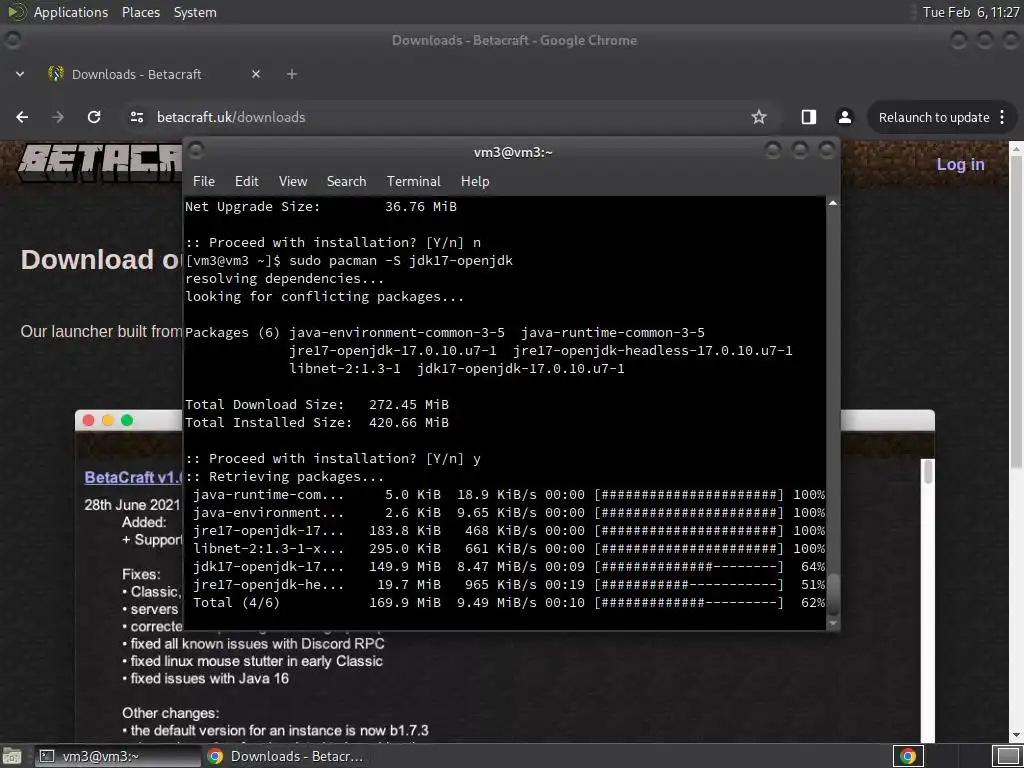The height and width of the screenshot is (768, 1024).
Task: Bookmark this page with the star icon
Action: (758, 117)
